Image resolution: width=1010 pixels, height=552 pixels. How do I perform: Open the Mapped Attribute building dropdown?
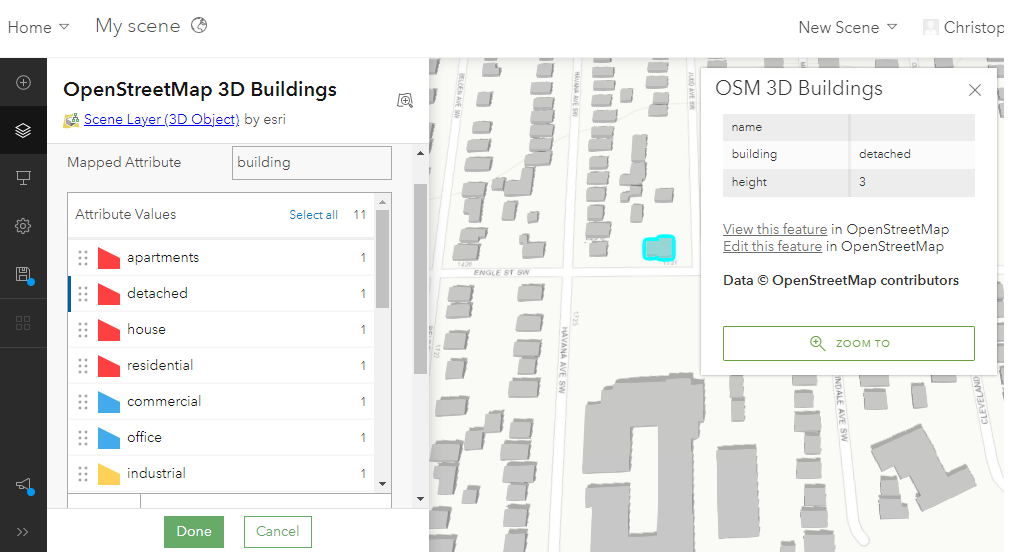click(312, 162)
